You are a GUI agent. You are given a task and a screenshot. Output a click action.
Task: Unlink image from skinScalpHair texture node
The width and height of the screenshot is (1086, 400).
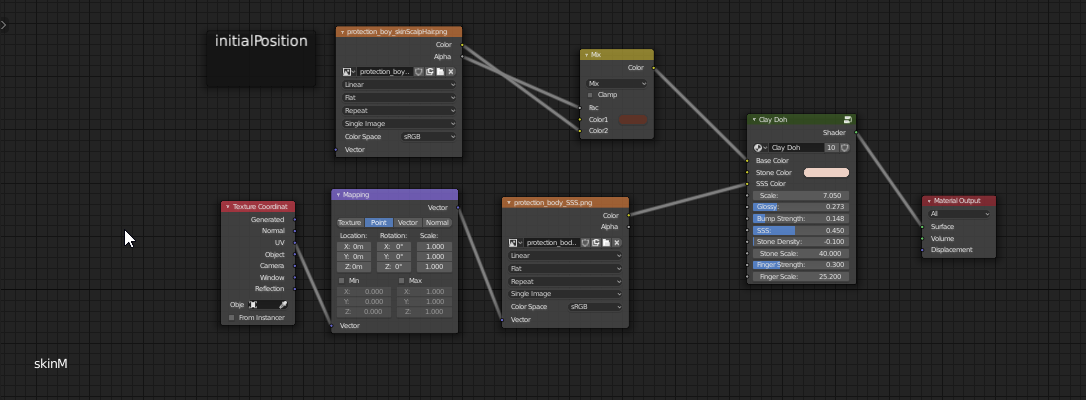(x=451, y=71)
